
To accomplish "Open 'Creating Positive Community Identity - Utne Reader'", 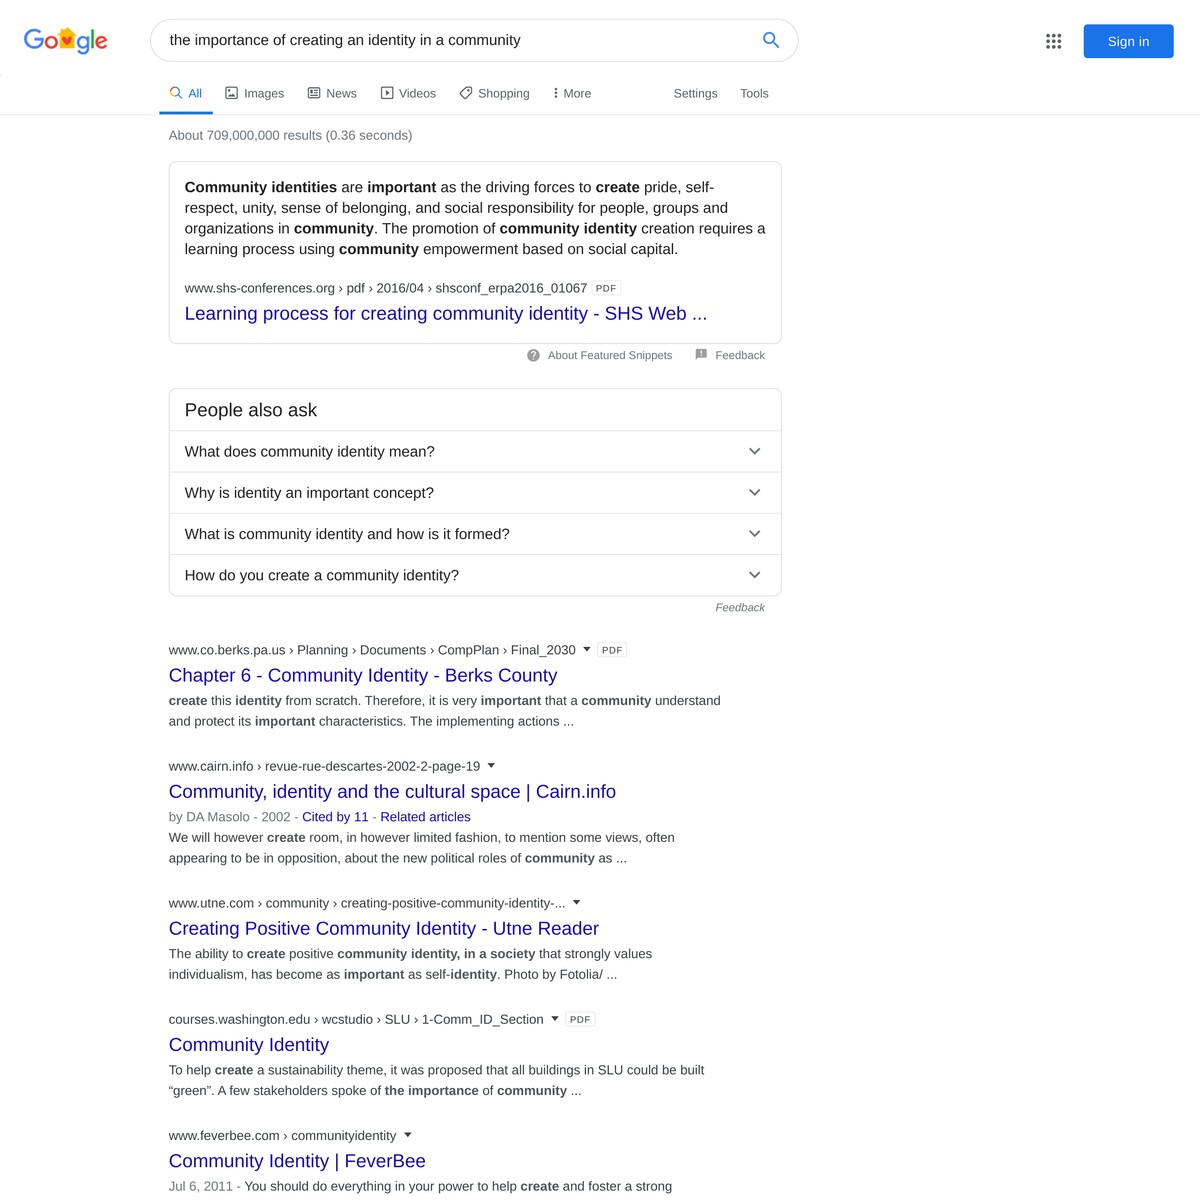I will [x=383, y=928].
